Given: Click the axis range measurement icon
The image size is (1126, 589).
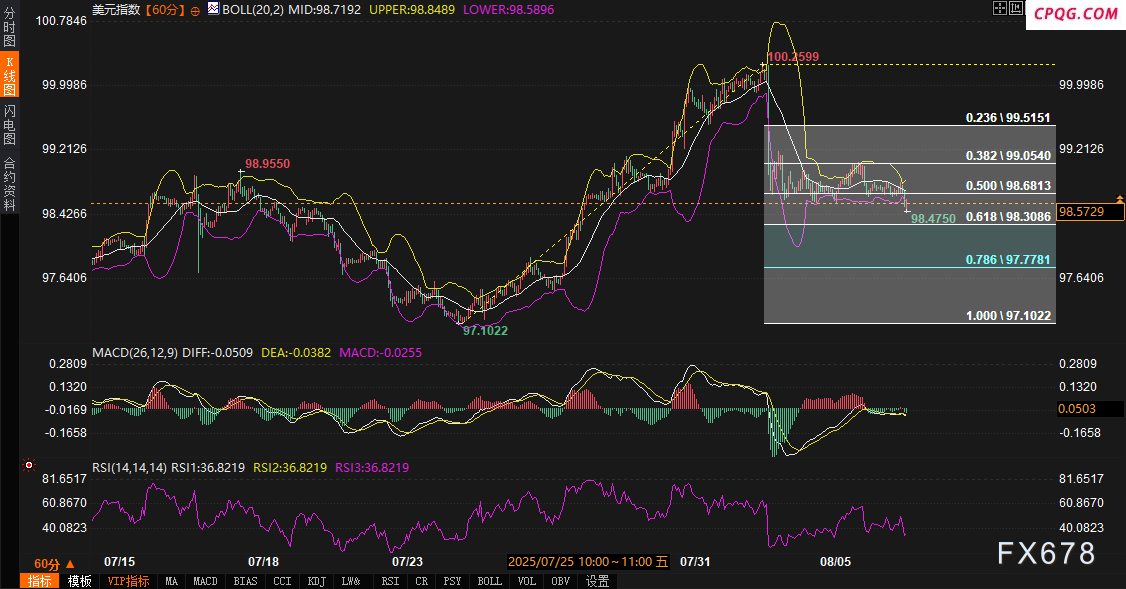Looking at the screenshot, I should click(x=1017, y=9).
